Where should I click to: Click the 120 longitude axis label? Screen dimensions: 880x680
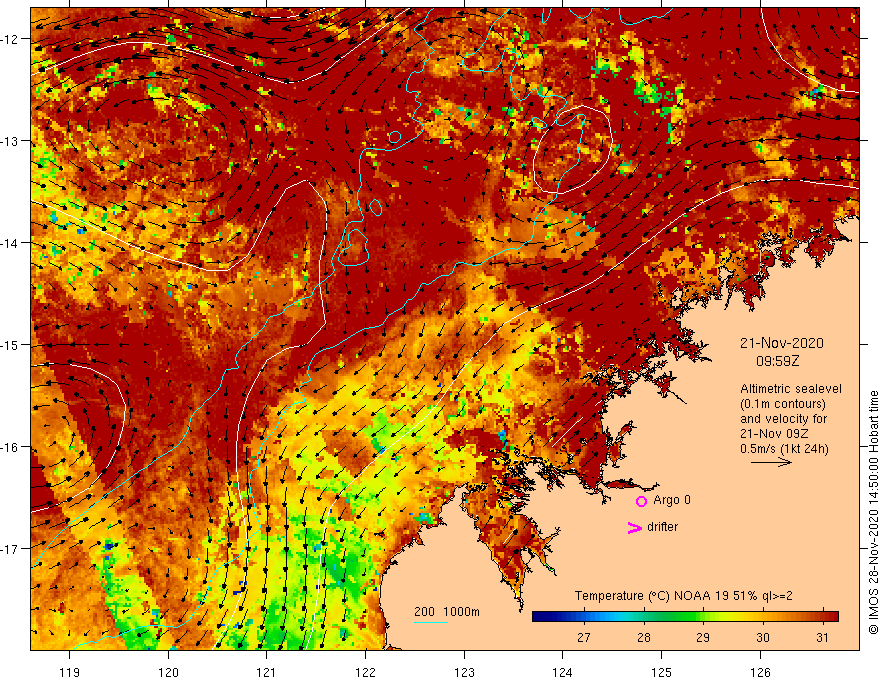[x=168, y=672]
